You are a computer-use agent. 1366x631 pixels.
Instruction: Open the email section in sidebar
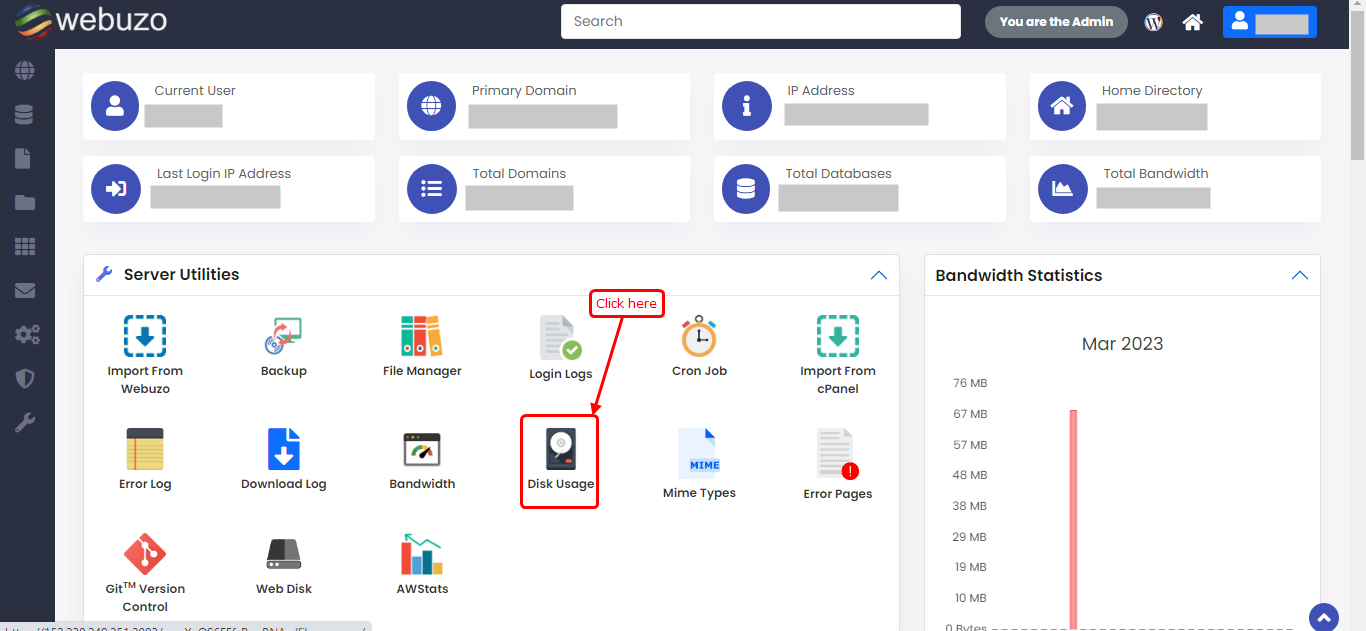(25, 291)
